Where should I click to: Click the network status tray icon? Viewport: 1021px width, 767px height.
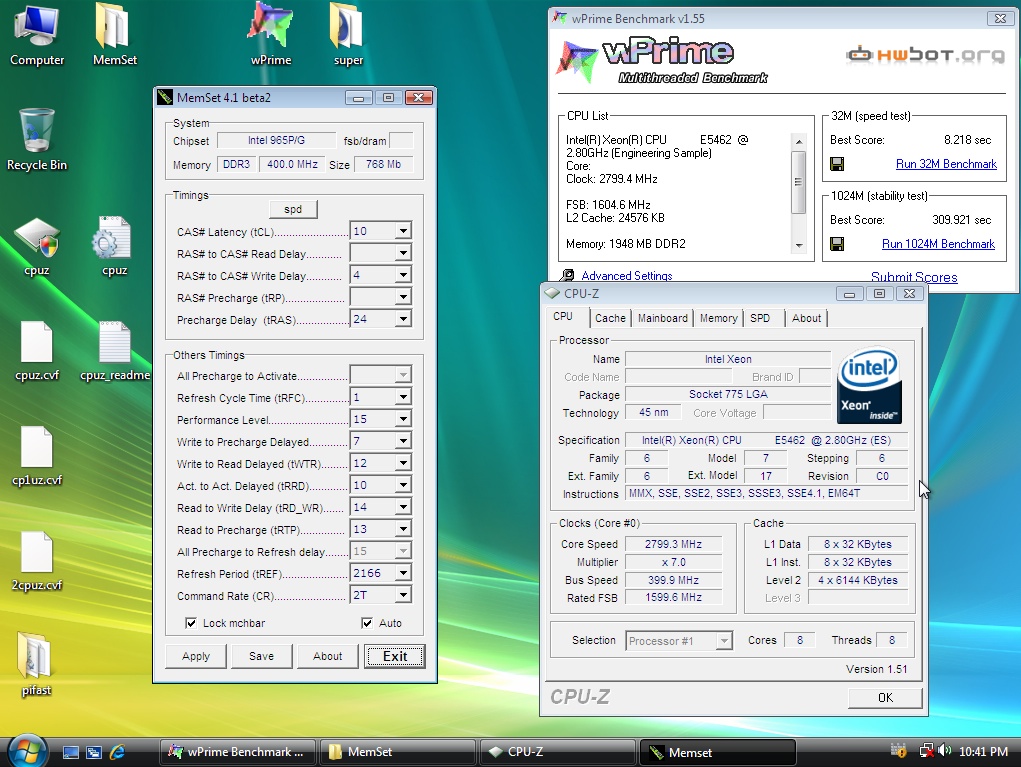click(926, 751)
